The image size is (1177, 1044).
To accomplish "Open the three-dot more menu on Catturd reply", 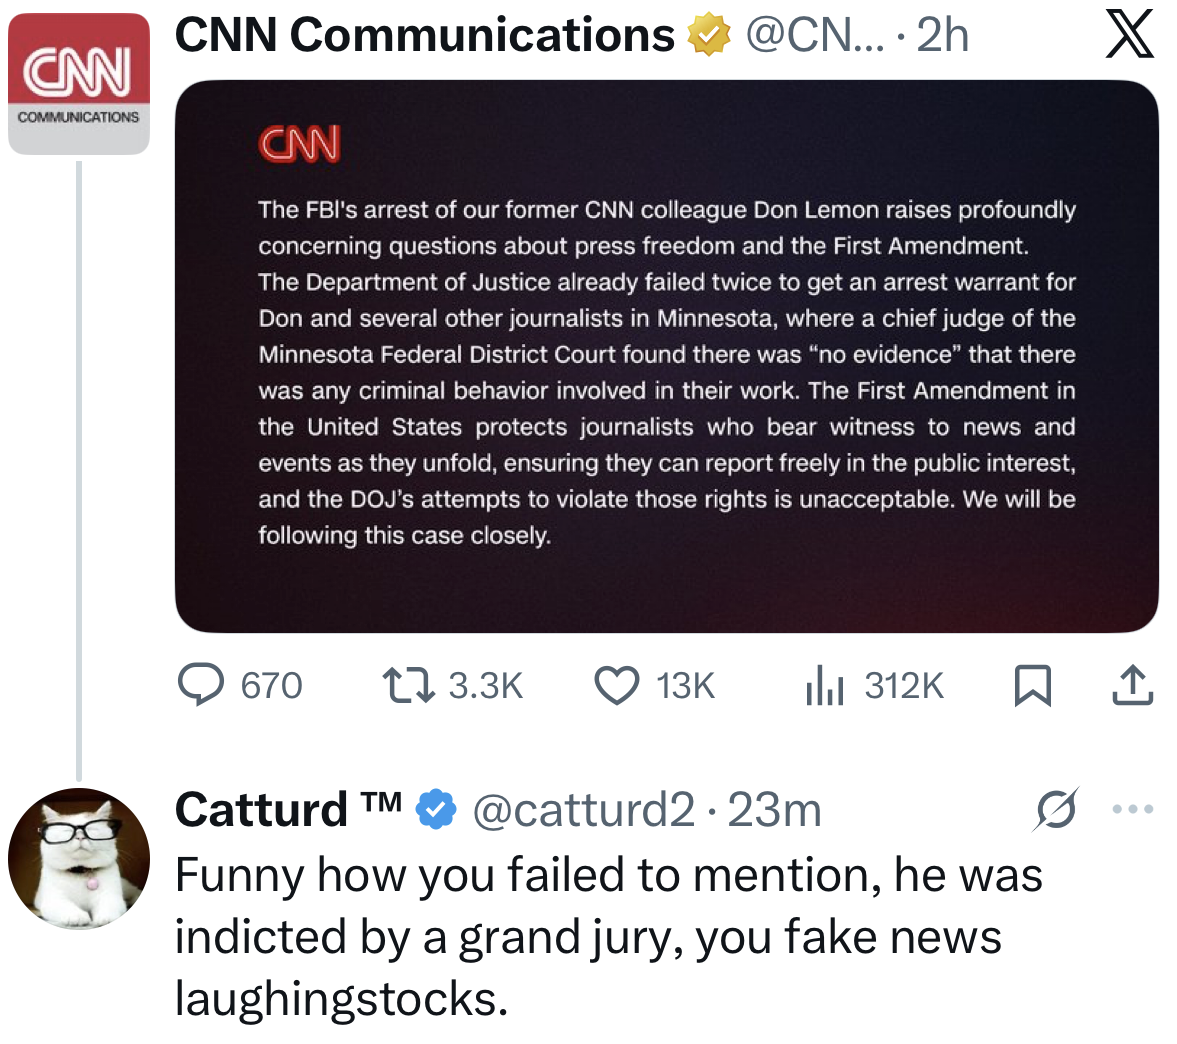I will coord(1134,809).
